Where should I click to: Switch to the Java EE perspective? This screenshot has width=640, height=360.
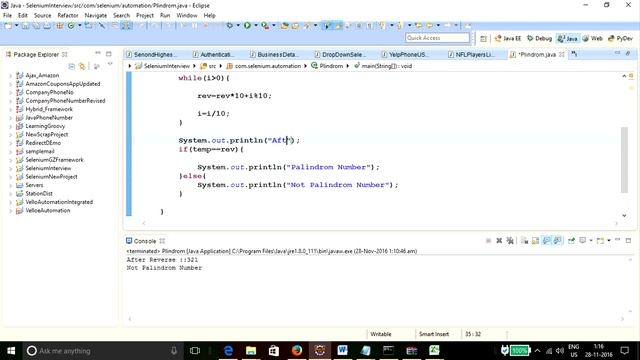[508, 38]
